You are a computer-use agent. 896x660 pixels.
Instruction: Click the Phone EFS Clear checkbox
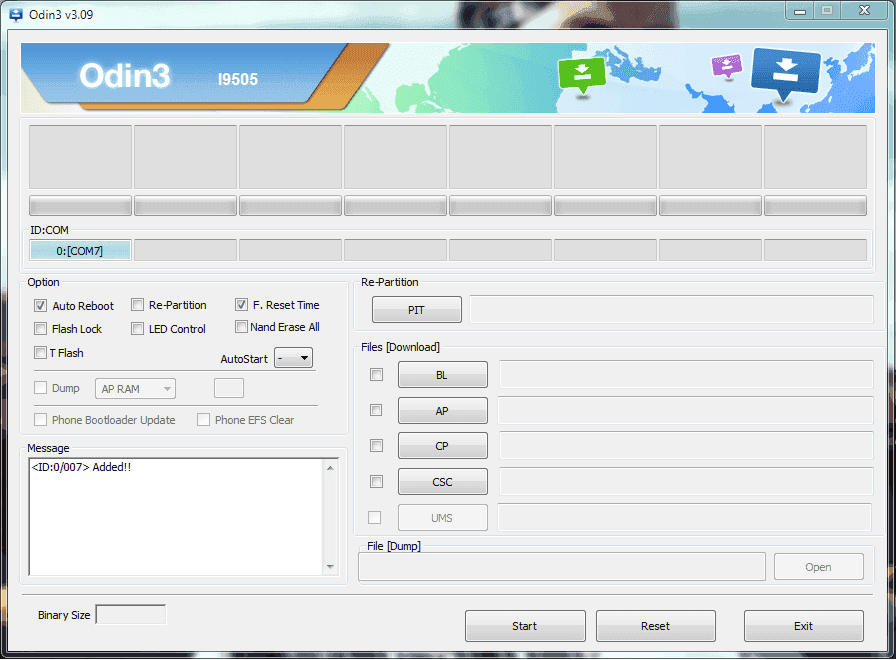203,419
